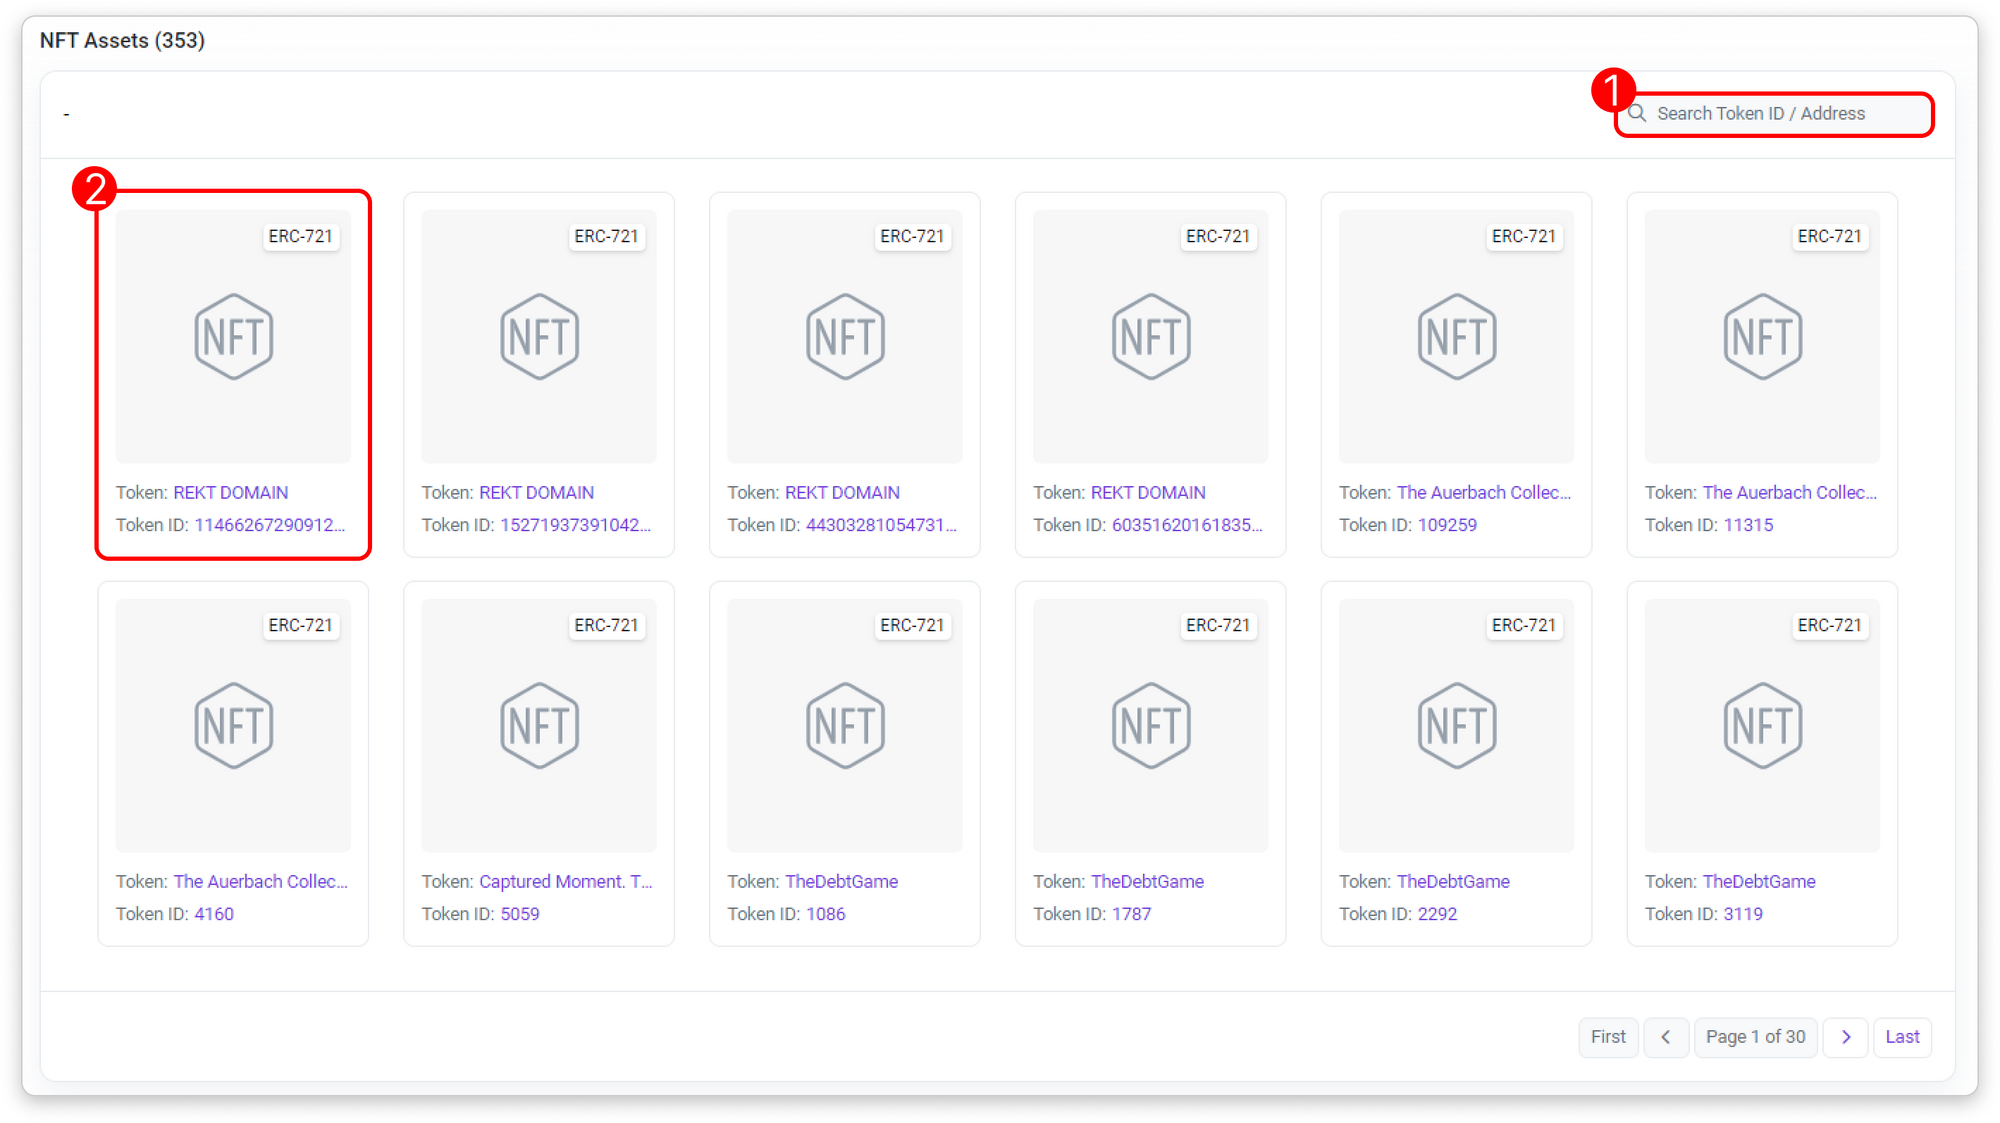Click the First page button
Image resolution: width=2000 pixels, height=1123 pixels.
pyautogui.click(x=1608, y=1037)
